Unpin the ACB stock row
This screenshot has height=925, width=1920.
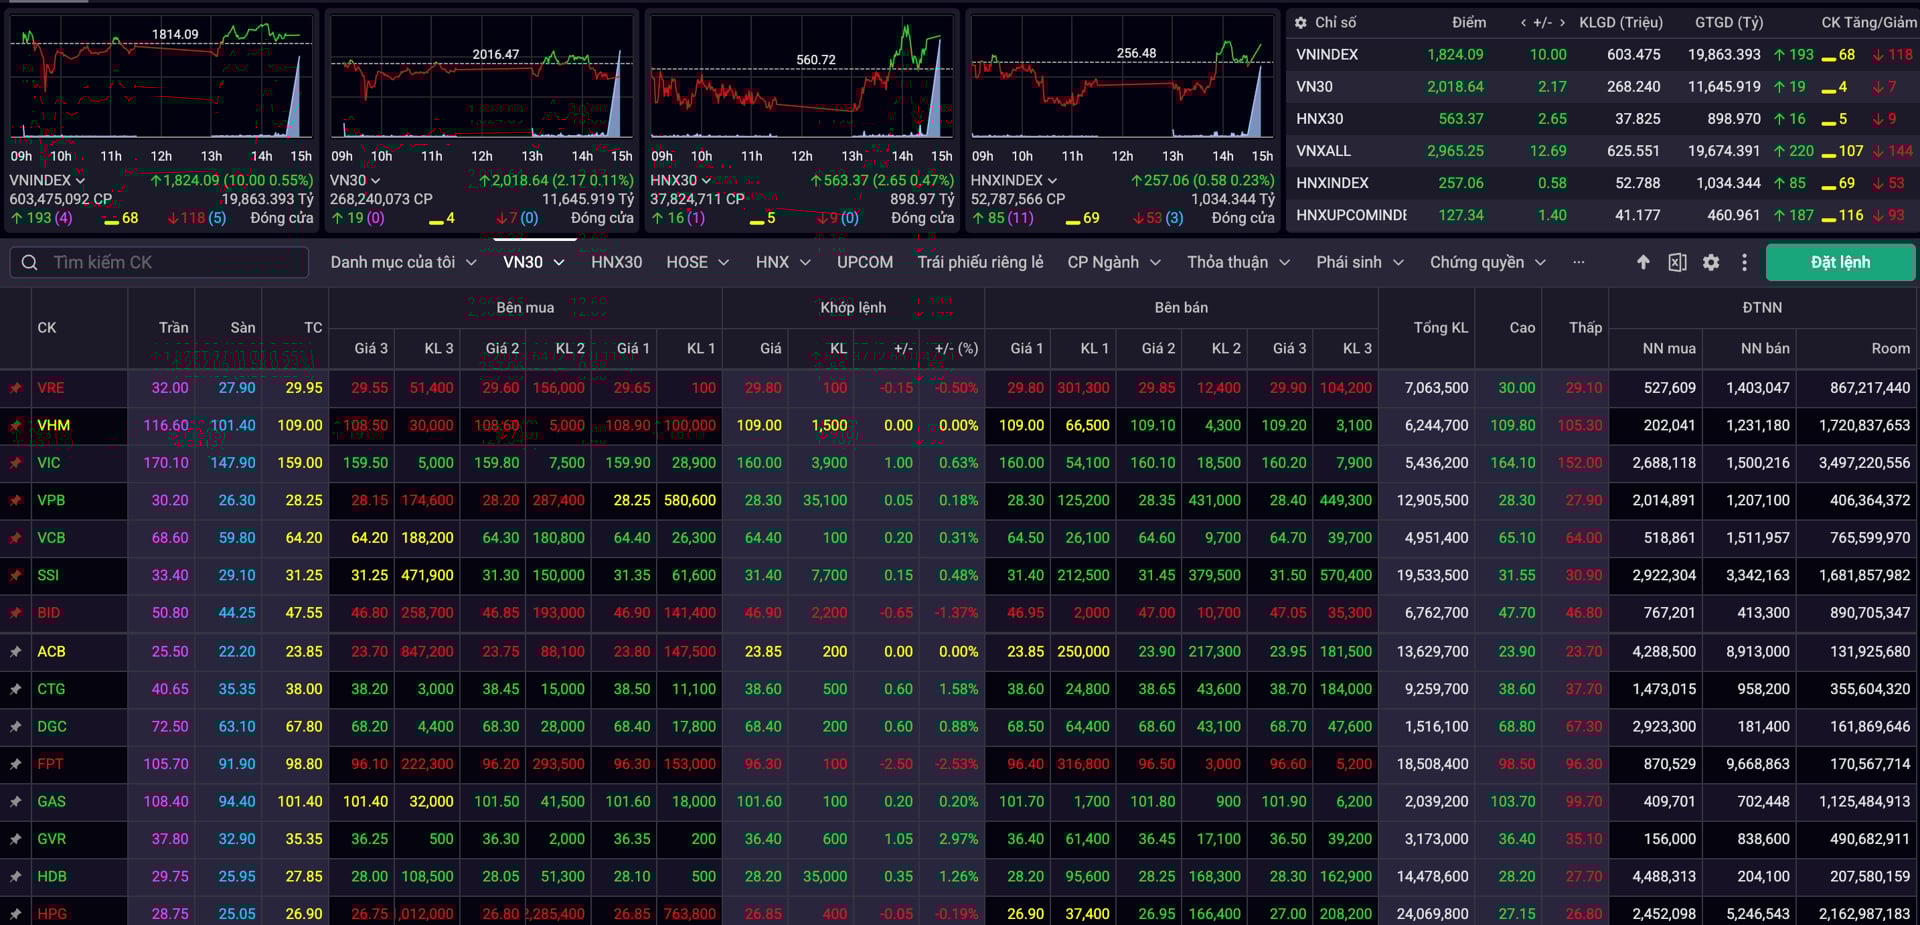point(16,652)
